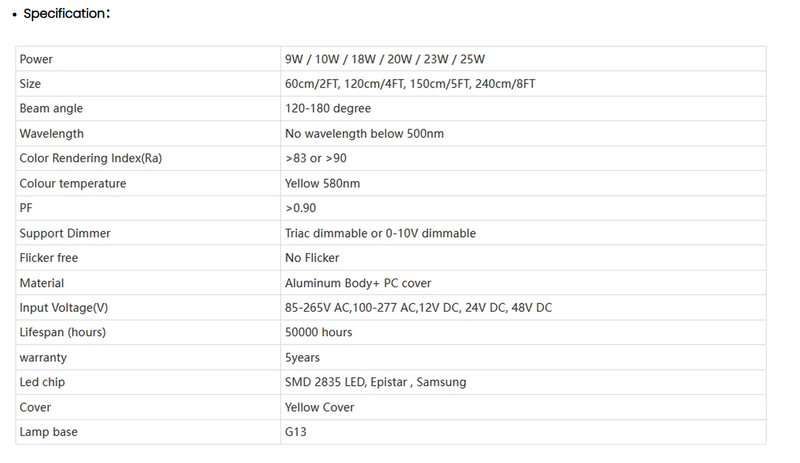The width and height of the screenshot is (800, 463).
Task: Click the Yellow Cover value
Action: [319, 407]
